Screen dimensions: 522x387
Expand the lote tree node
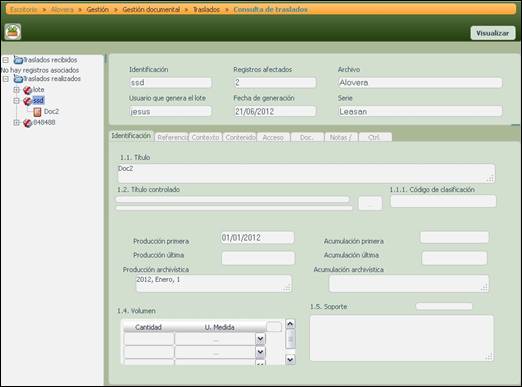[x=16, y=90]
